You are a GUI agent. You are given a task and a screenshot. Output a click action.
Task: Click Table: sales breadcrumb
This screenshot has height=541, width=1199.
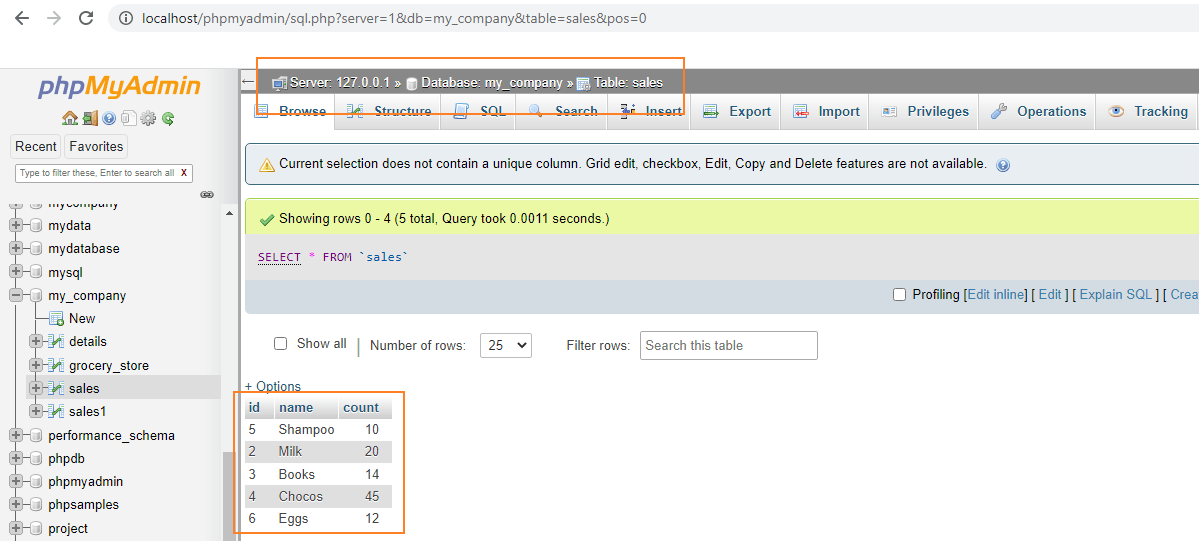coord(628,83)
